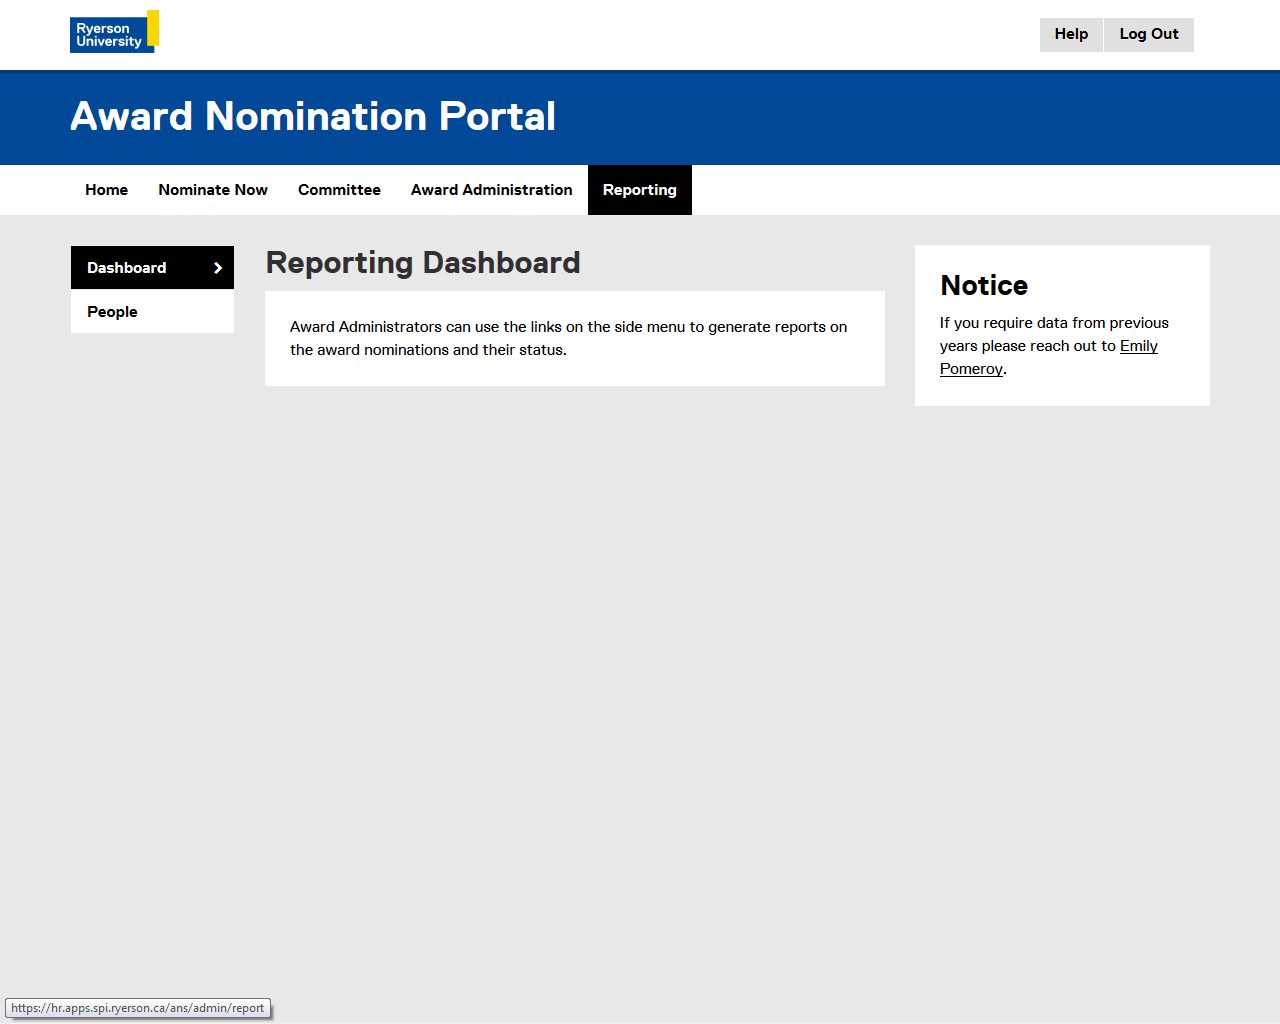The image size is (1280, 1024).
Task: Select the Reporting tab
Action: click(639, 190)
